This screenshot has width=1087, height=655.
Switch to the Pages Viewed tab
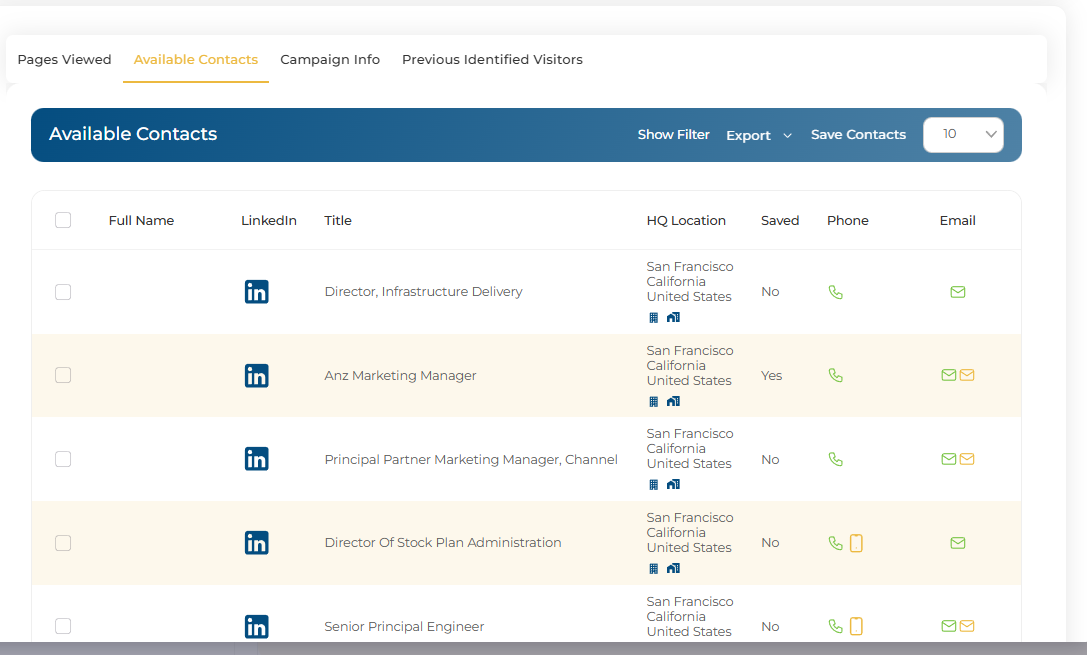[64, 60]
